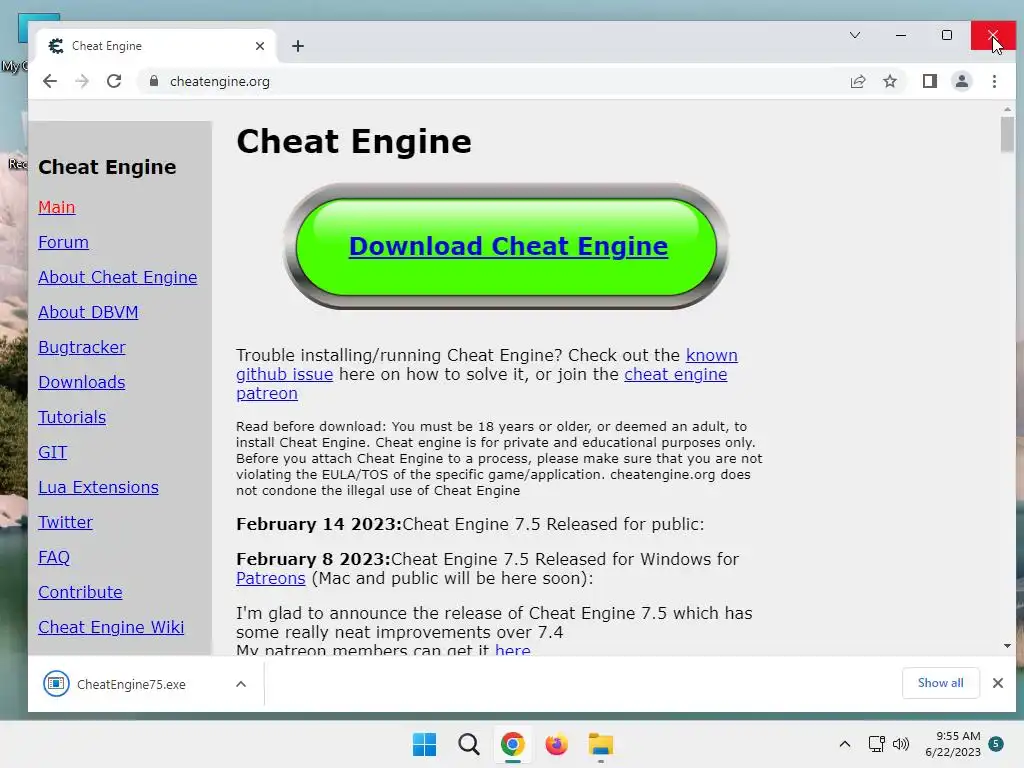
Task: Bookmark this tab with star icon
Action: 889,81
